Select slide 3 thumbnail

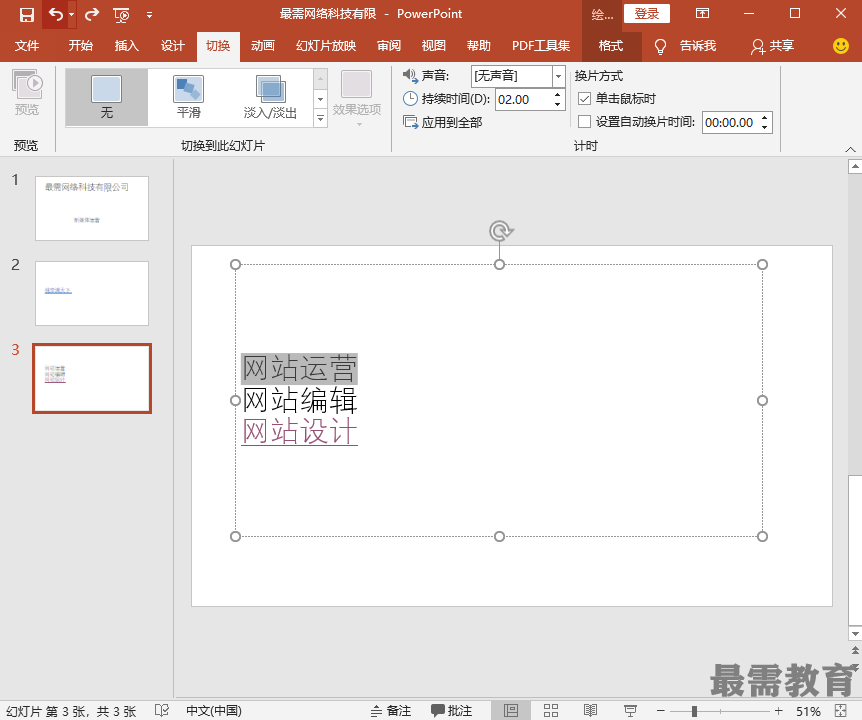pos(92,378)
